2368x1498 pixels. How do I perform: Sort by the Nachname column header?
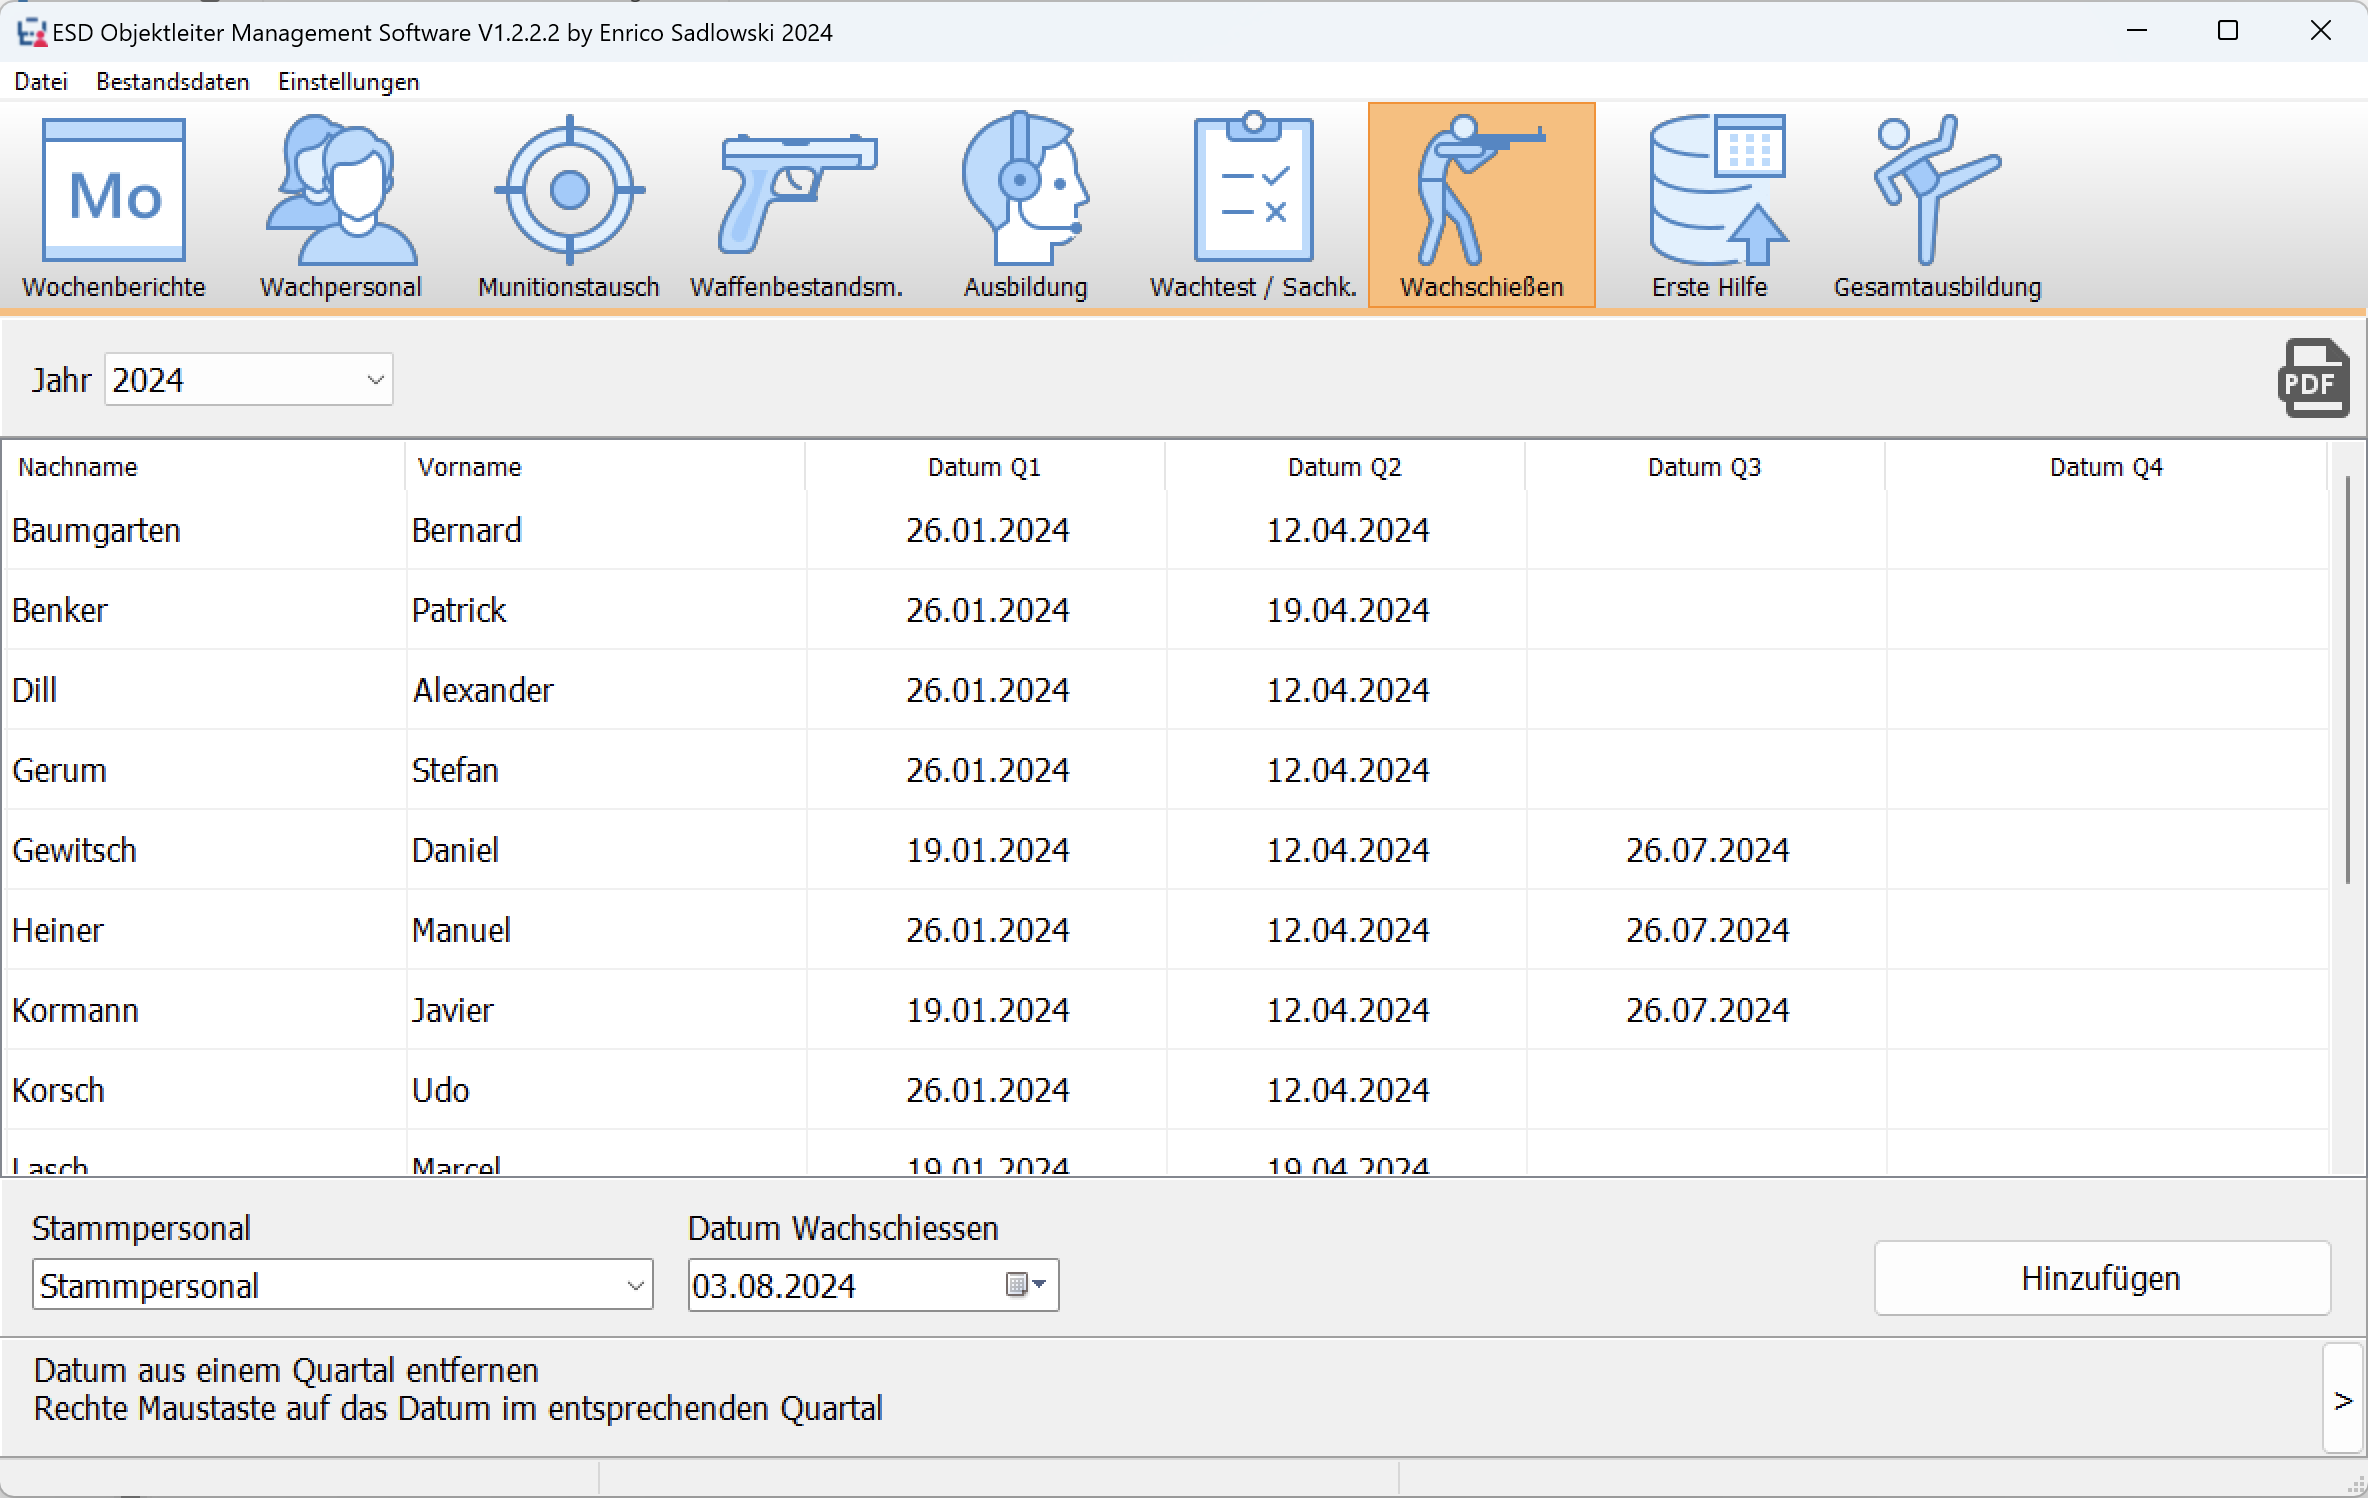click(78, 467)
